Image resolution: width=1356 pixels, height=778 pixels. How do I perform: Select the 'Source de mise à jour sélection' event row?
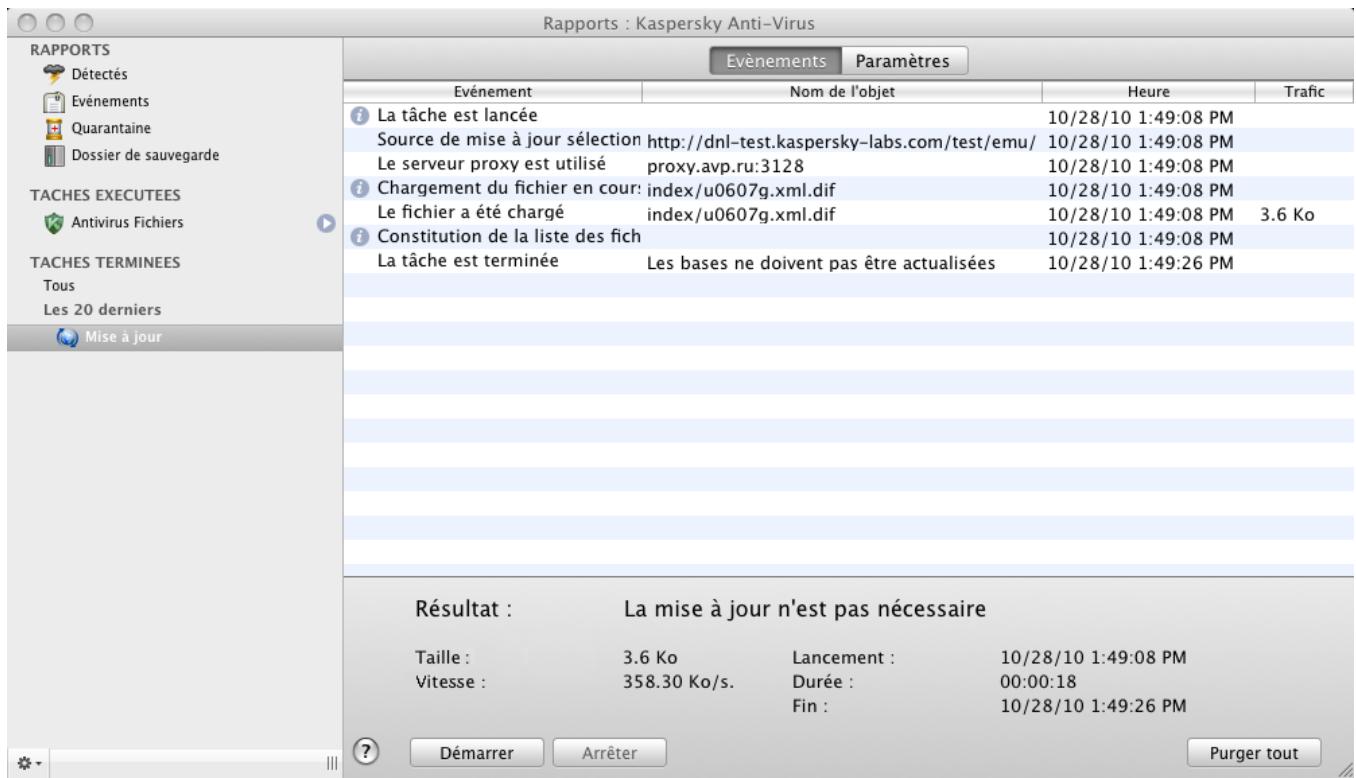pos(850,139)
